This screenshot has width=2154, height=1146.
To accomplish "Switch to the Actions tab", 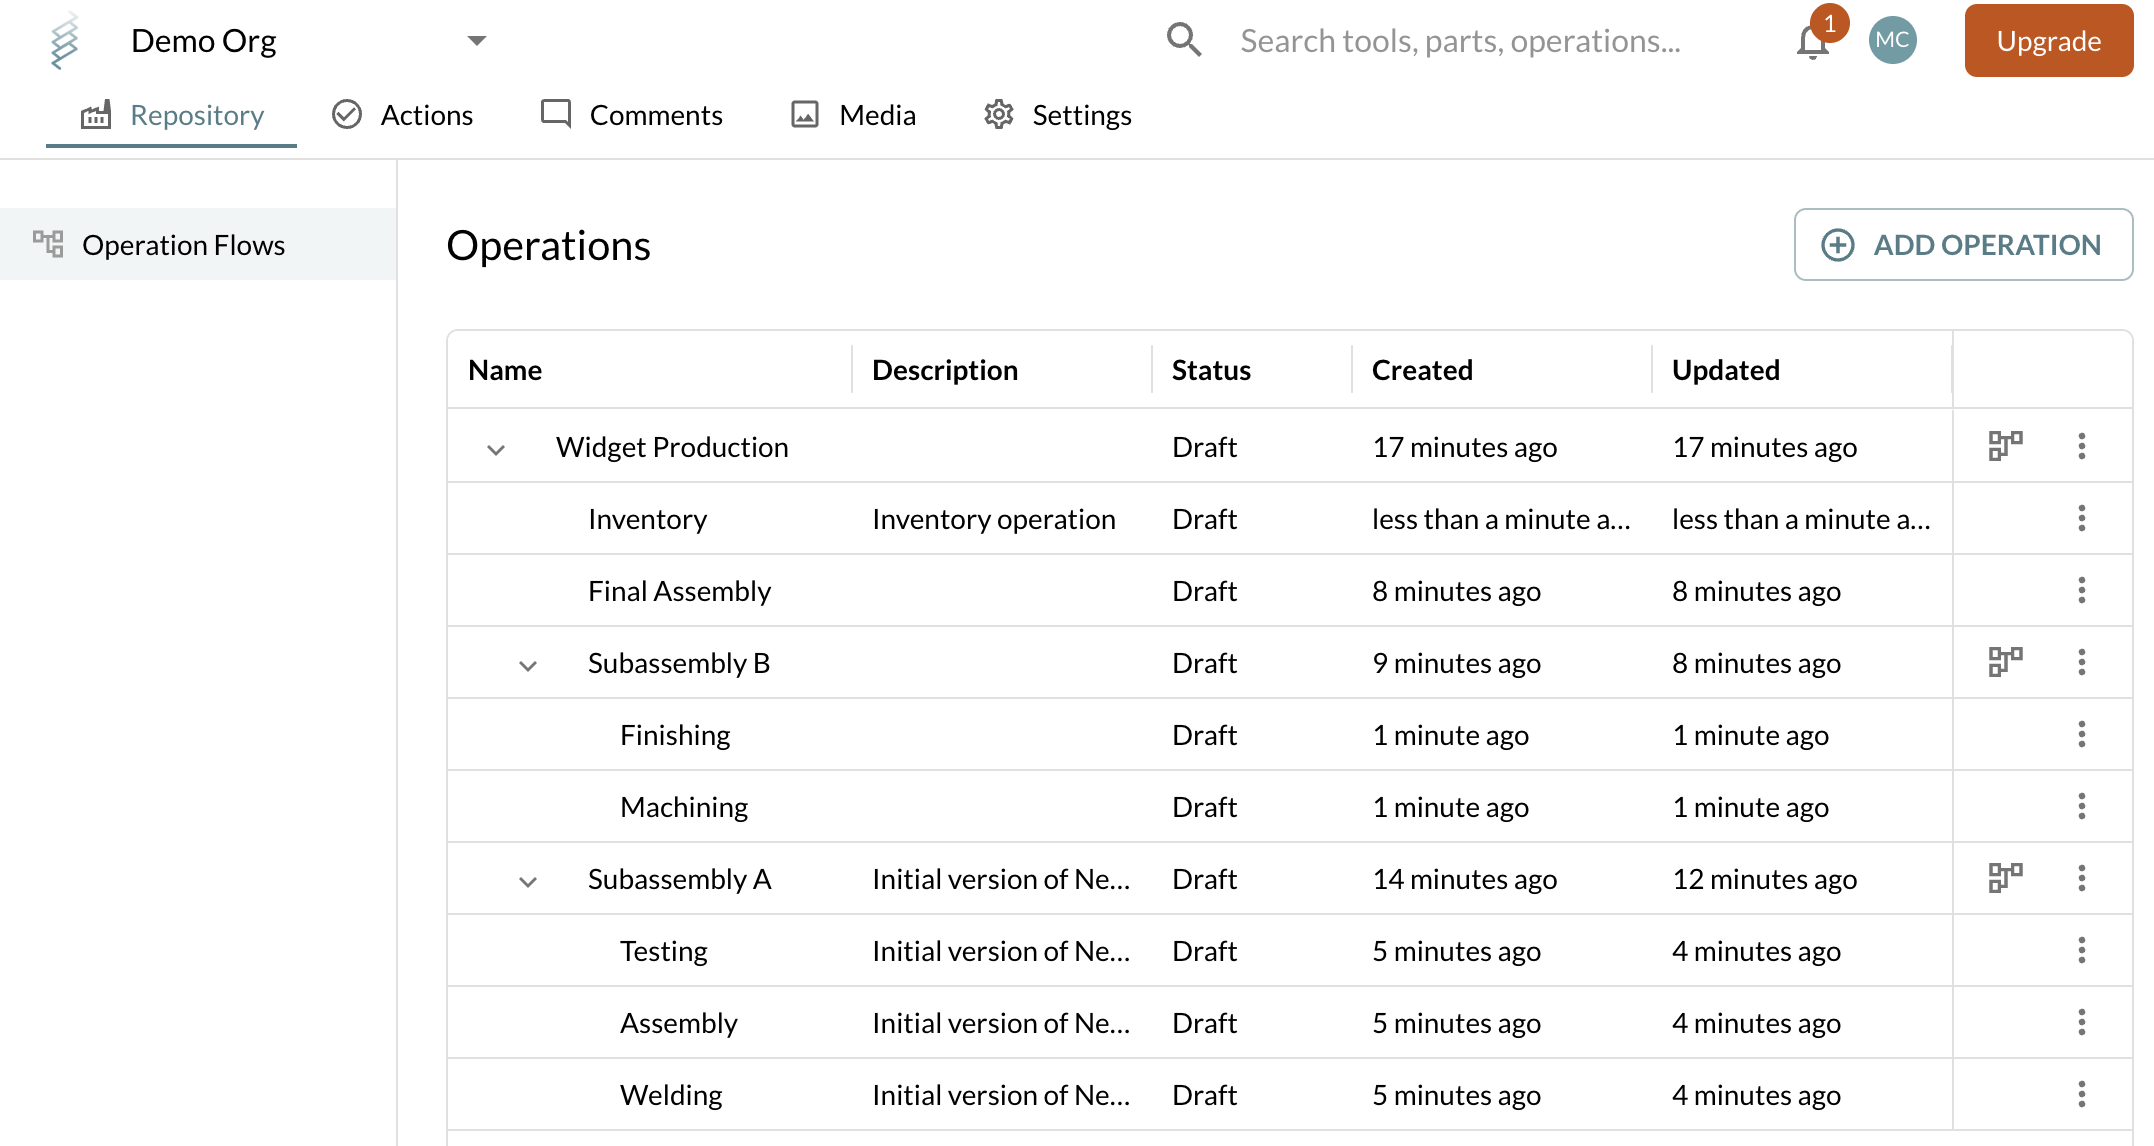I will pos(404,114).
